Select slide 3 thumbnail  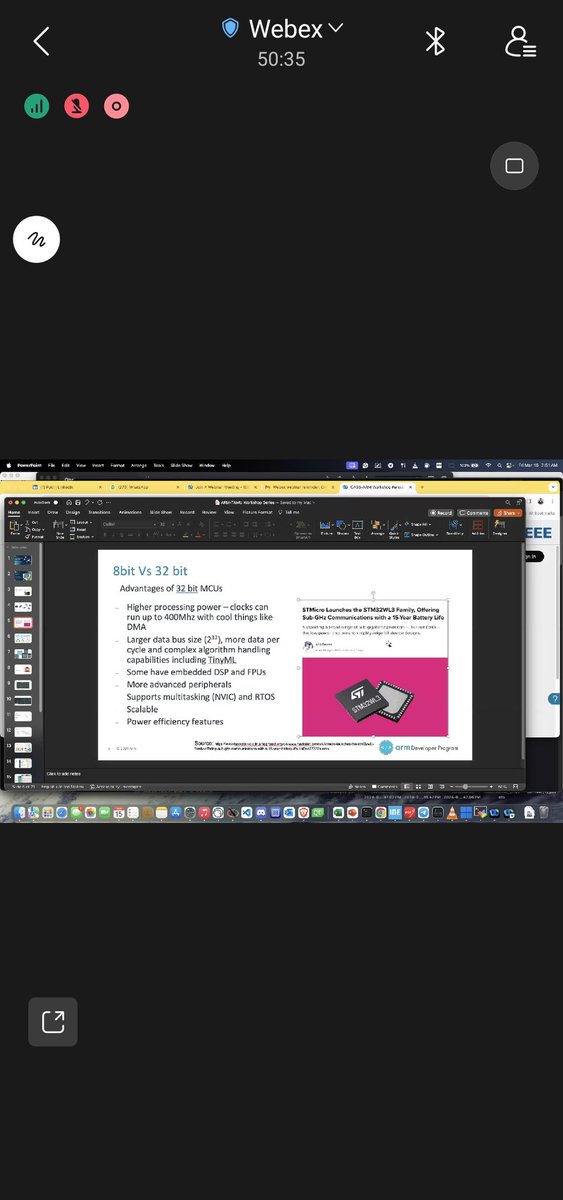[x=22, y=590]
